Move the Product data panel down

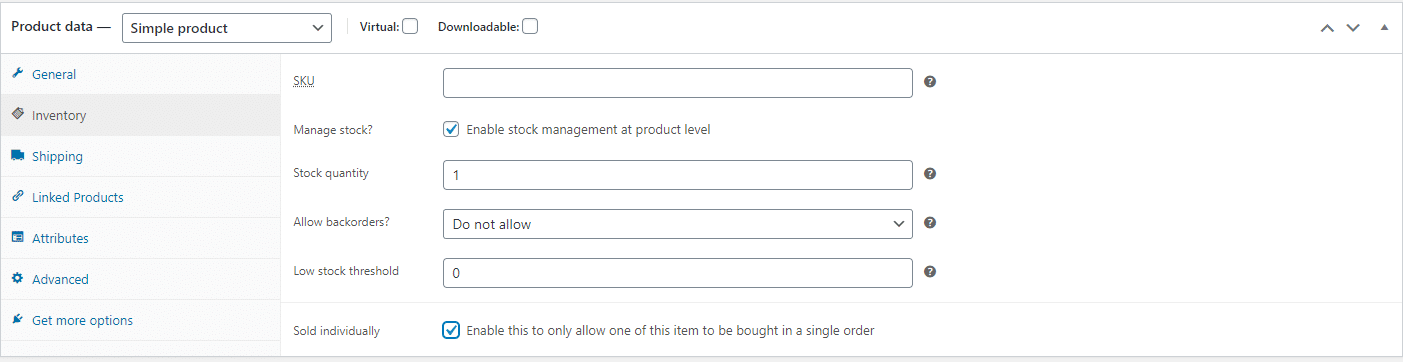[x=1353, y=28]
